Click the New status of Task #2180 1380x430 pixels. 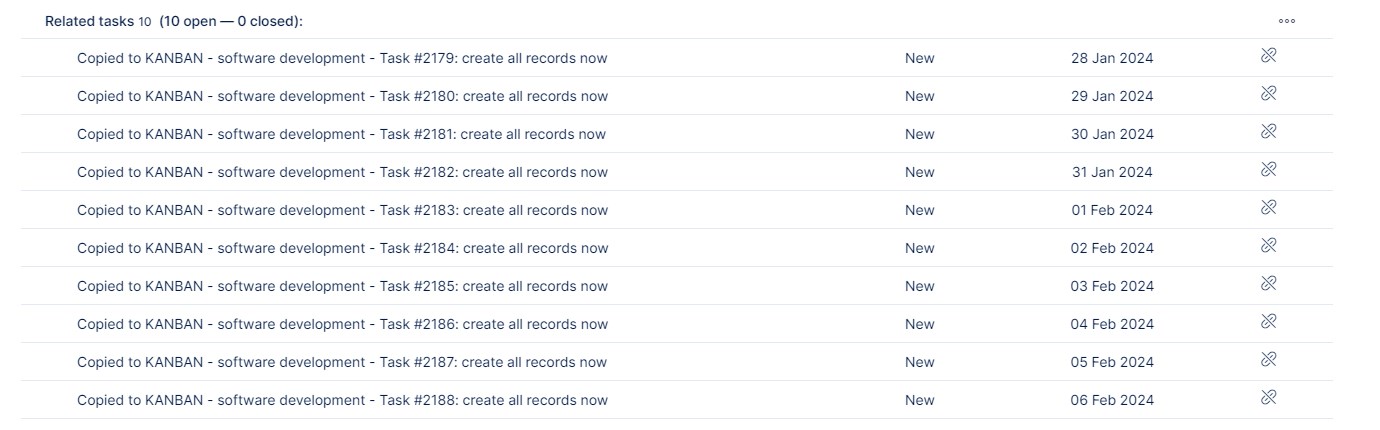[x=919, y=96]
